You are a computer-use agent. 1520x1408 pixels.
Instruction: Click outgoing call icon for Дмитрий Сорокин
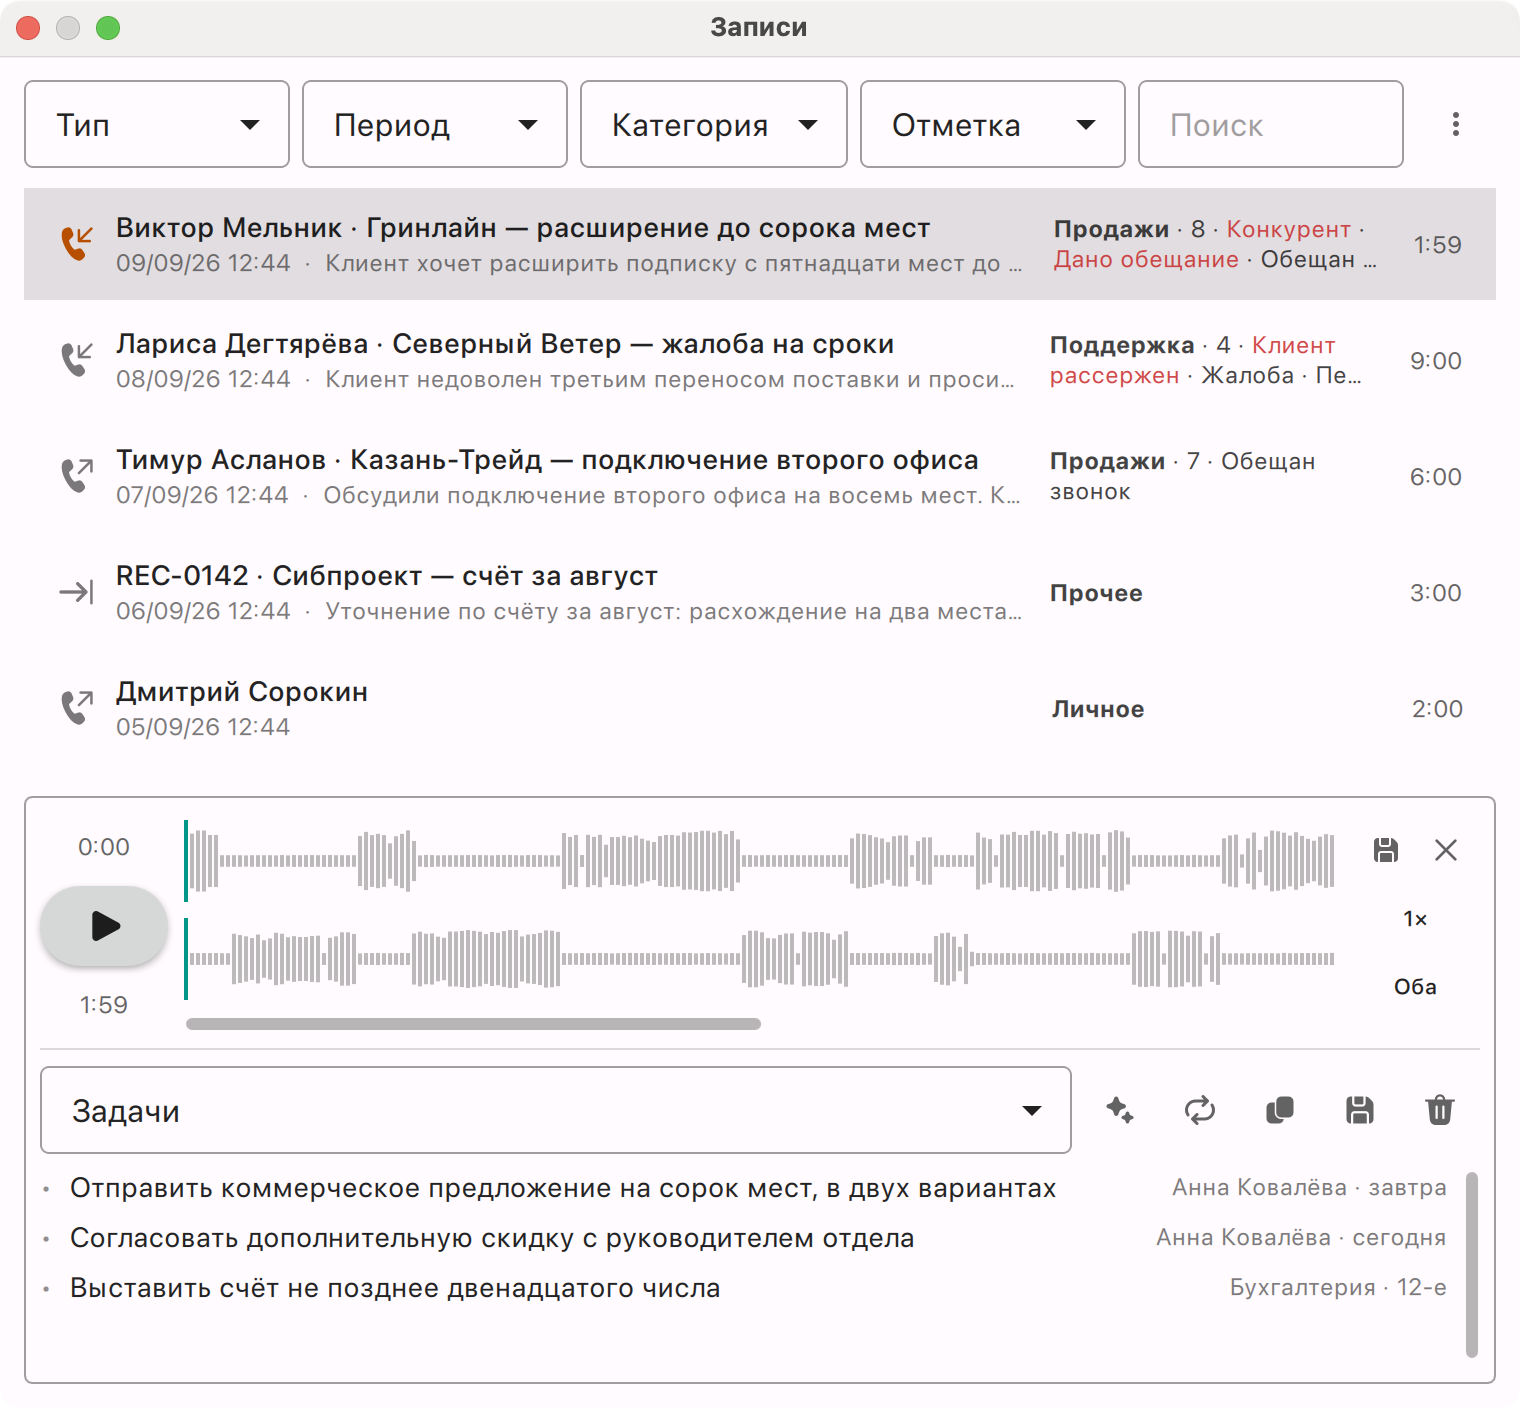77,708
